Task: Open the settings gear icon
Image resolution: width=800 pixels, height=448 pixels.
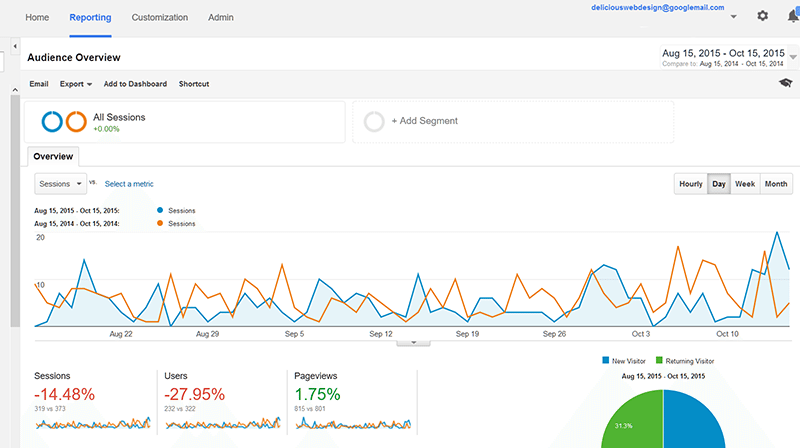Action: 763,16
